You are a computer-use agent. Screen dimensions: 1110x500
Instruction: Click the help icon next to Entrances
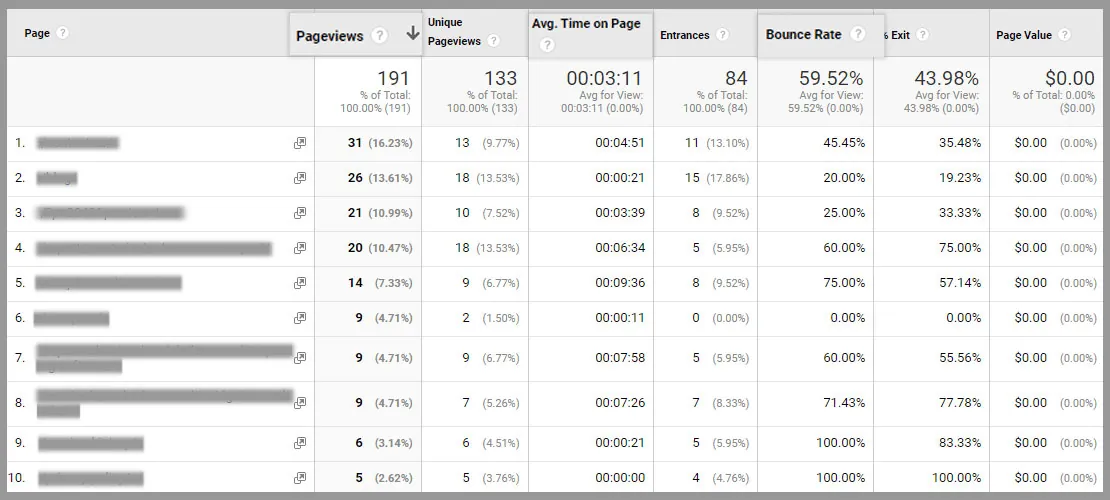[722, 35]
